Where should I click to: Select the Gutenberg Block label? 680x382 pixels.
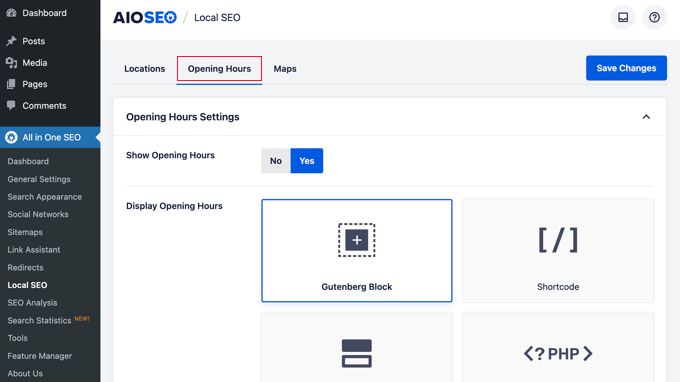[x=356, y=287]
